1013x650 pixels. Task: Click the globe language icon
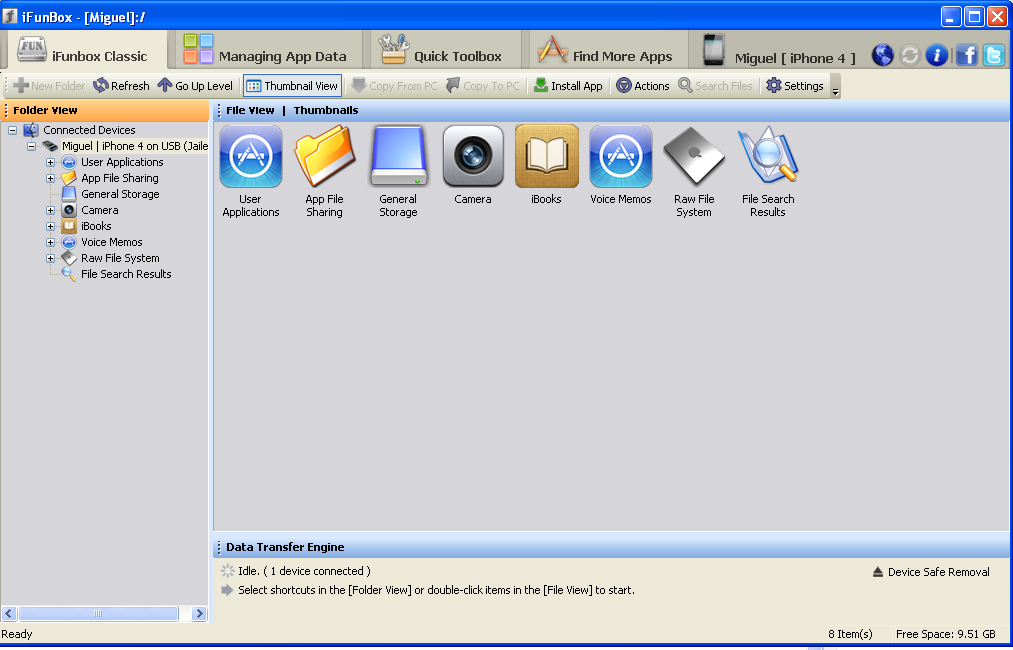click(x=882, y=55)
